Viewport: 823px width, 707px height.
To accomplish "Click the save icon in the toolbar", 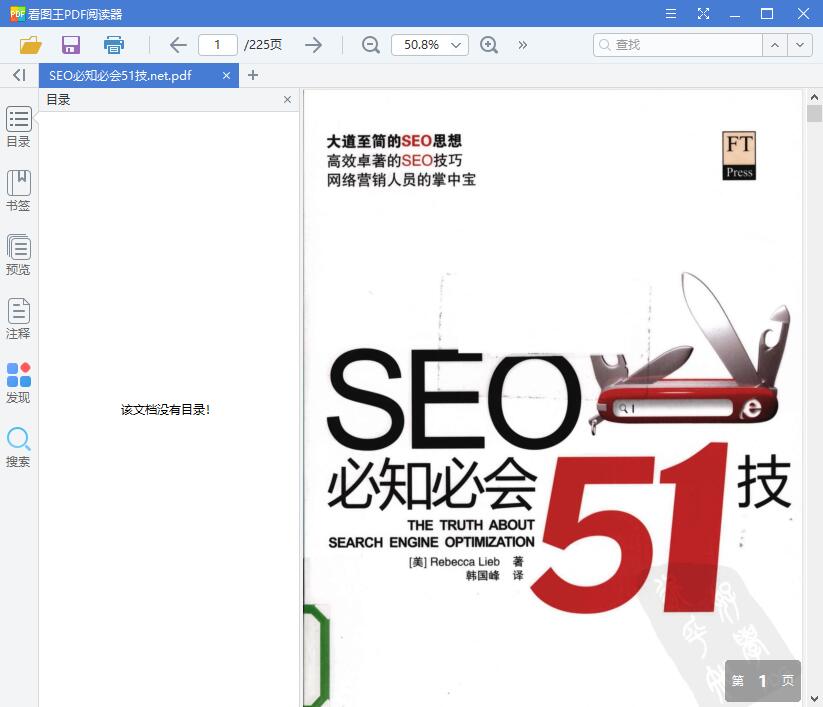I will 70,45.
